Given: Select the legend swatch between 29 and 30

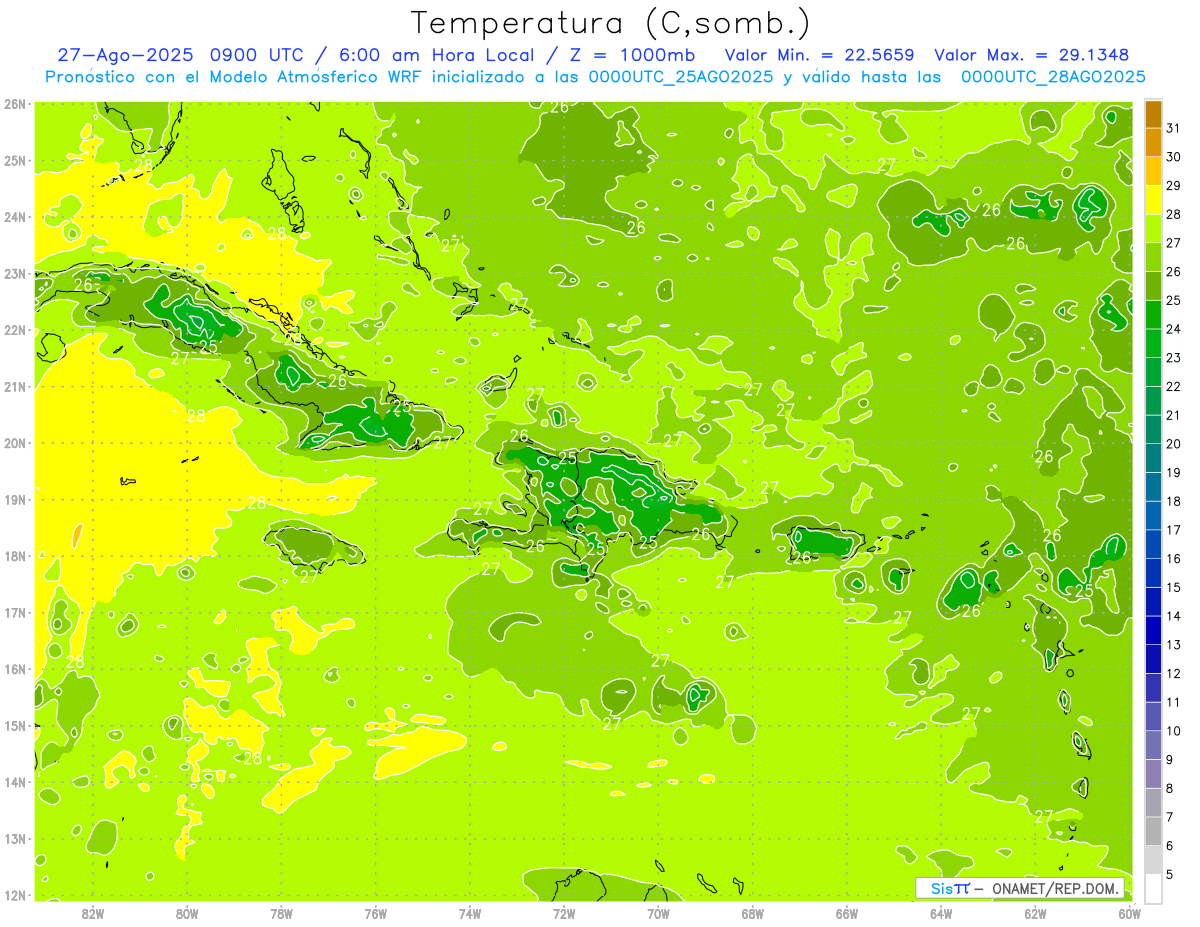Looking at the screenshot, I should [1154, 171].
